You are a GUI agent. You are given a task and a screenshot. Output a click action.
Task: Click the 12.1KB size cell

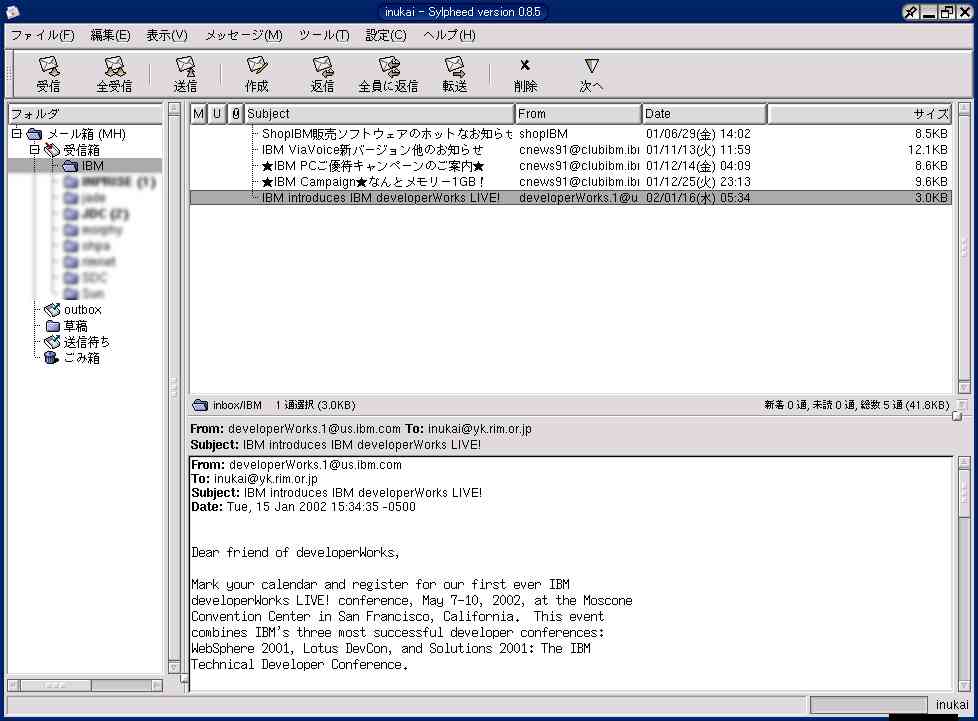(x=927, y=150)
